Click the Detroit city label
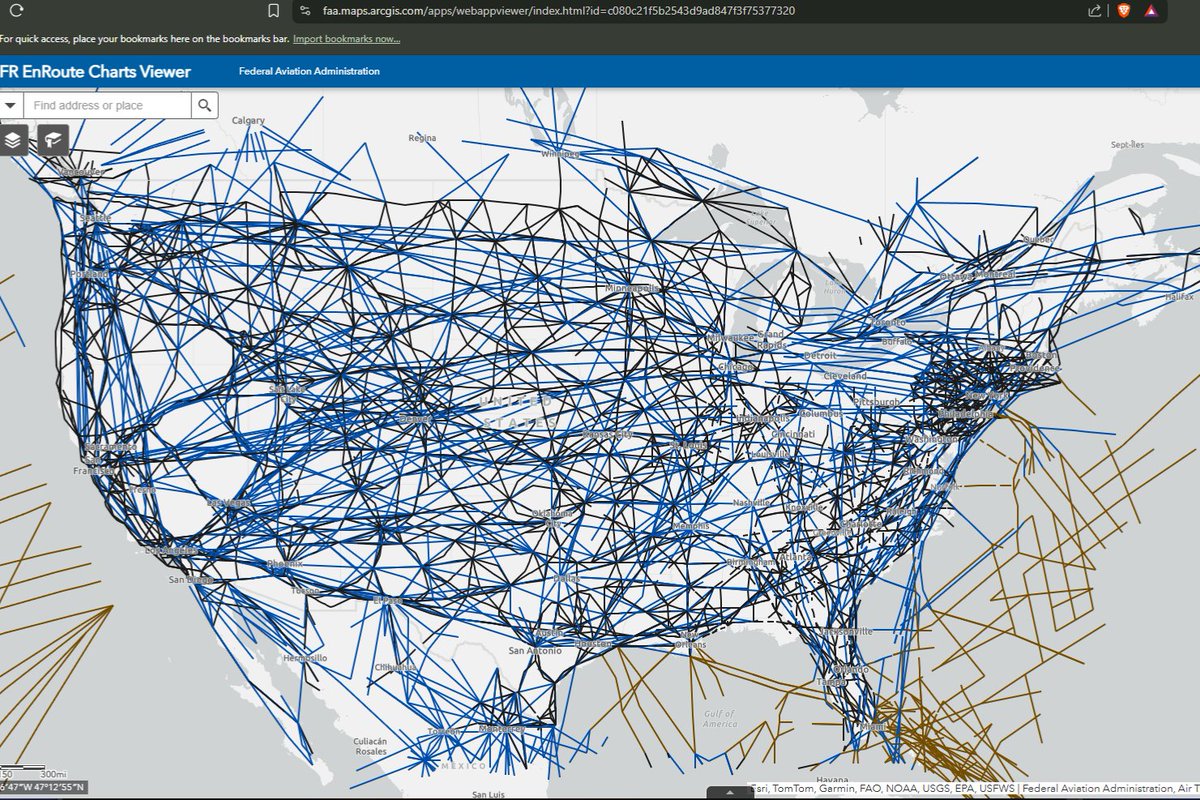The height and width of the screenshot is (800, 1200). coord(820,356)
